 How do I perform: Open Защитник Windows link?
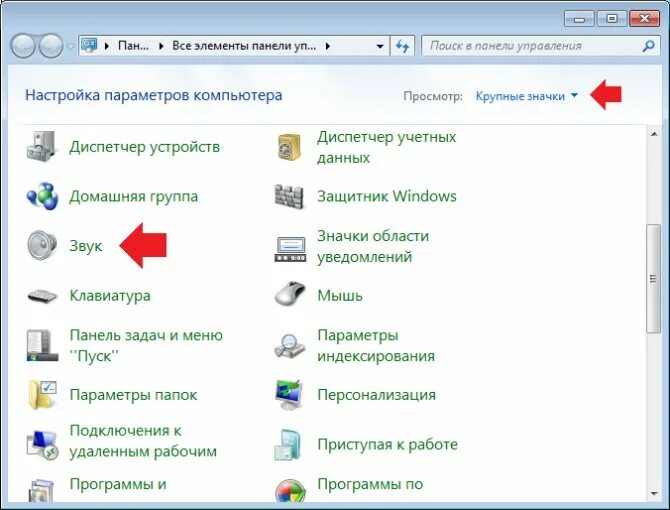point(387,196)
